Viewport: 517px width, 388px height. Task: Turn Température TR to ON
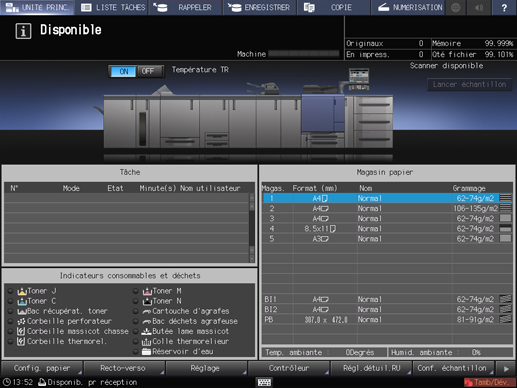[123, 71]
